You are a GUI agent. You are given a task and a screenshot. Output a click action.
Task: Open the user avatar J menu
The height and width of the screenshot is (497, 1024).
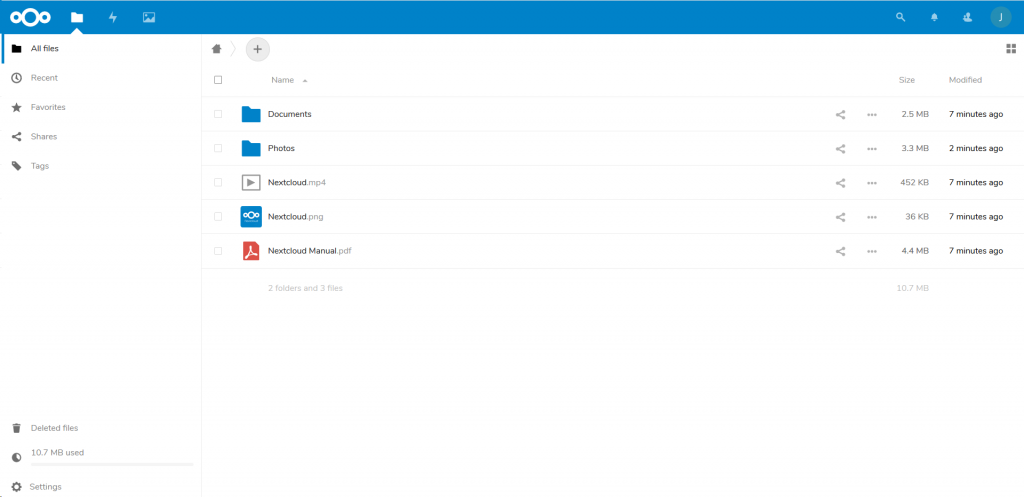click(1000, 17)
